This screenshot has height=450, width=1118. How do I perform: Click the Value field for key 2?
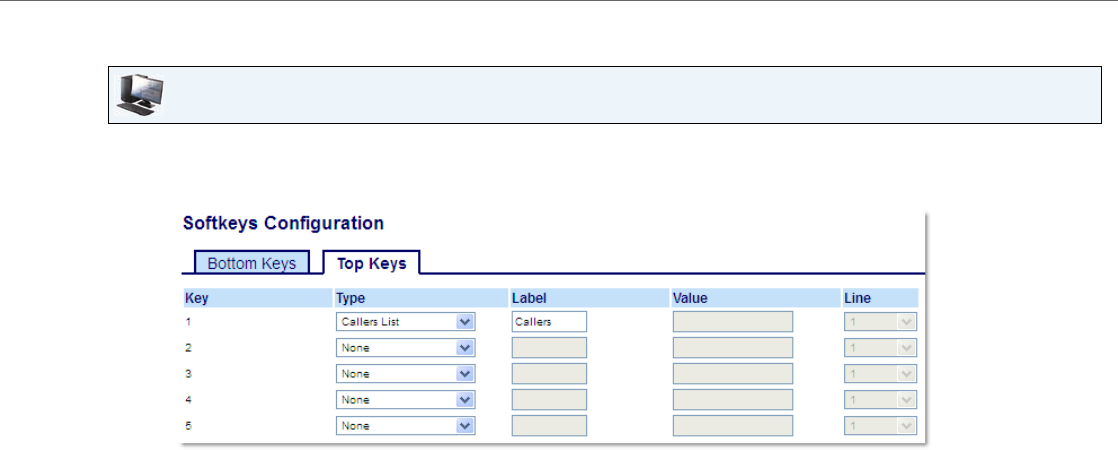[732, 348]
